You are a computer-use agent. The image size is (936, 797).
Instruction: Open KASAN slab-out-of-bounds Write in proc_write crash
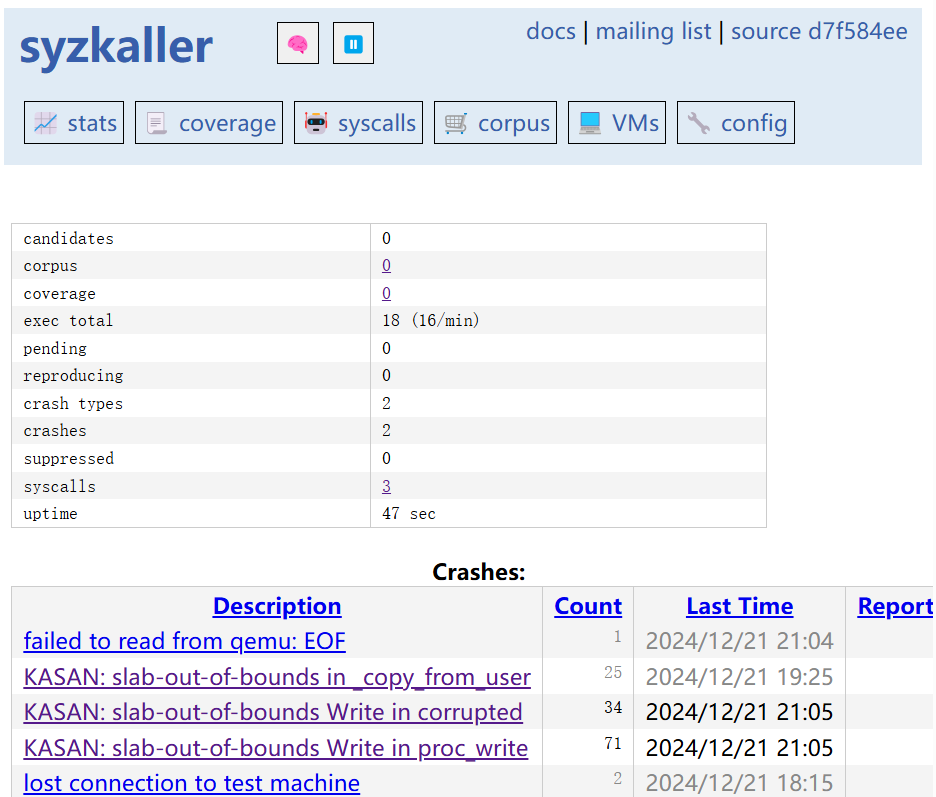click(276, 748)
